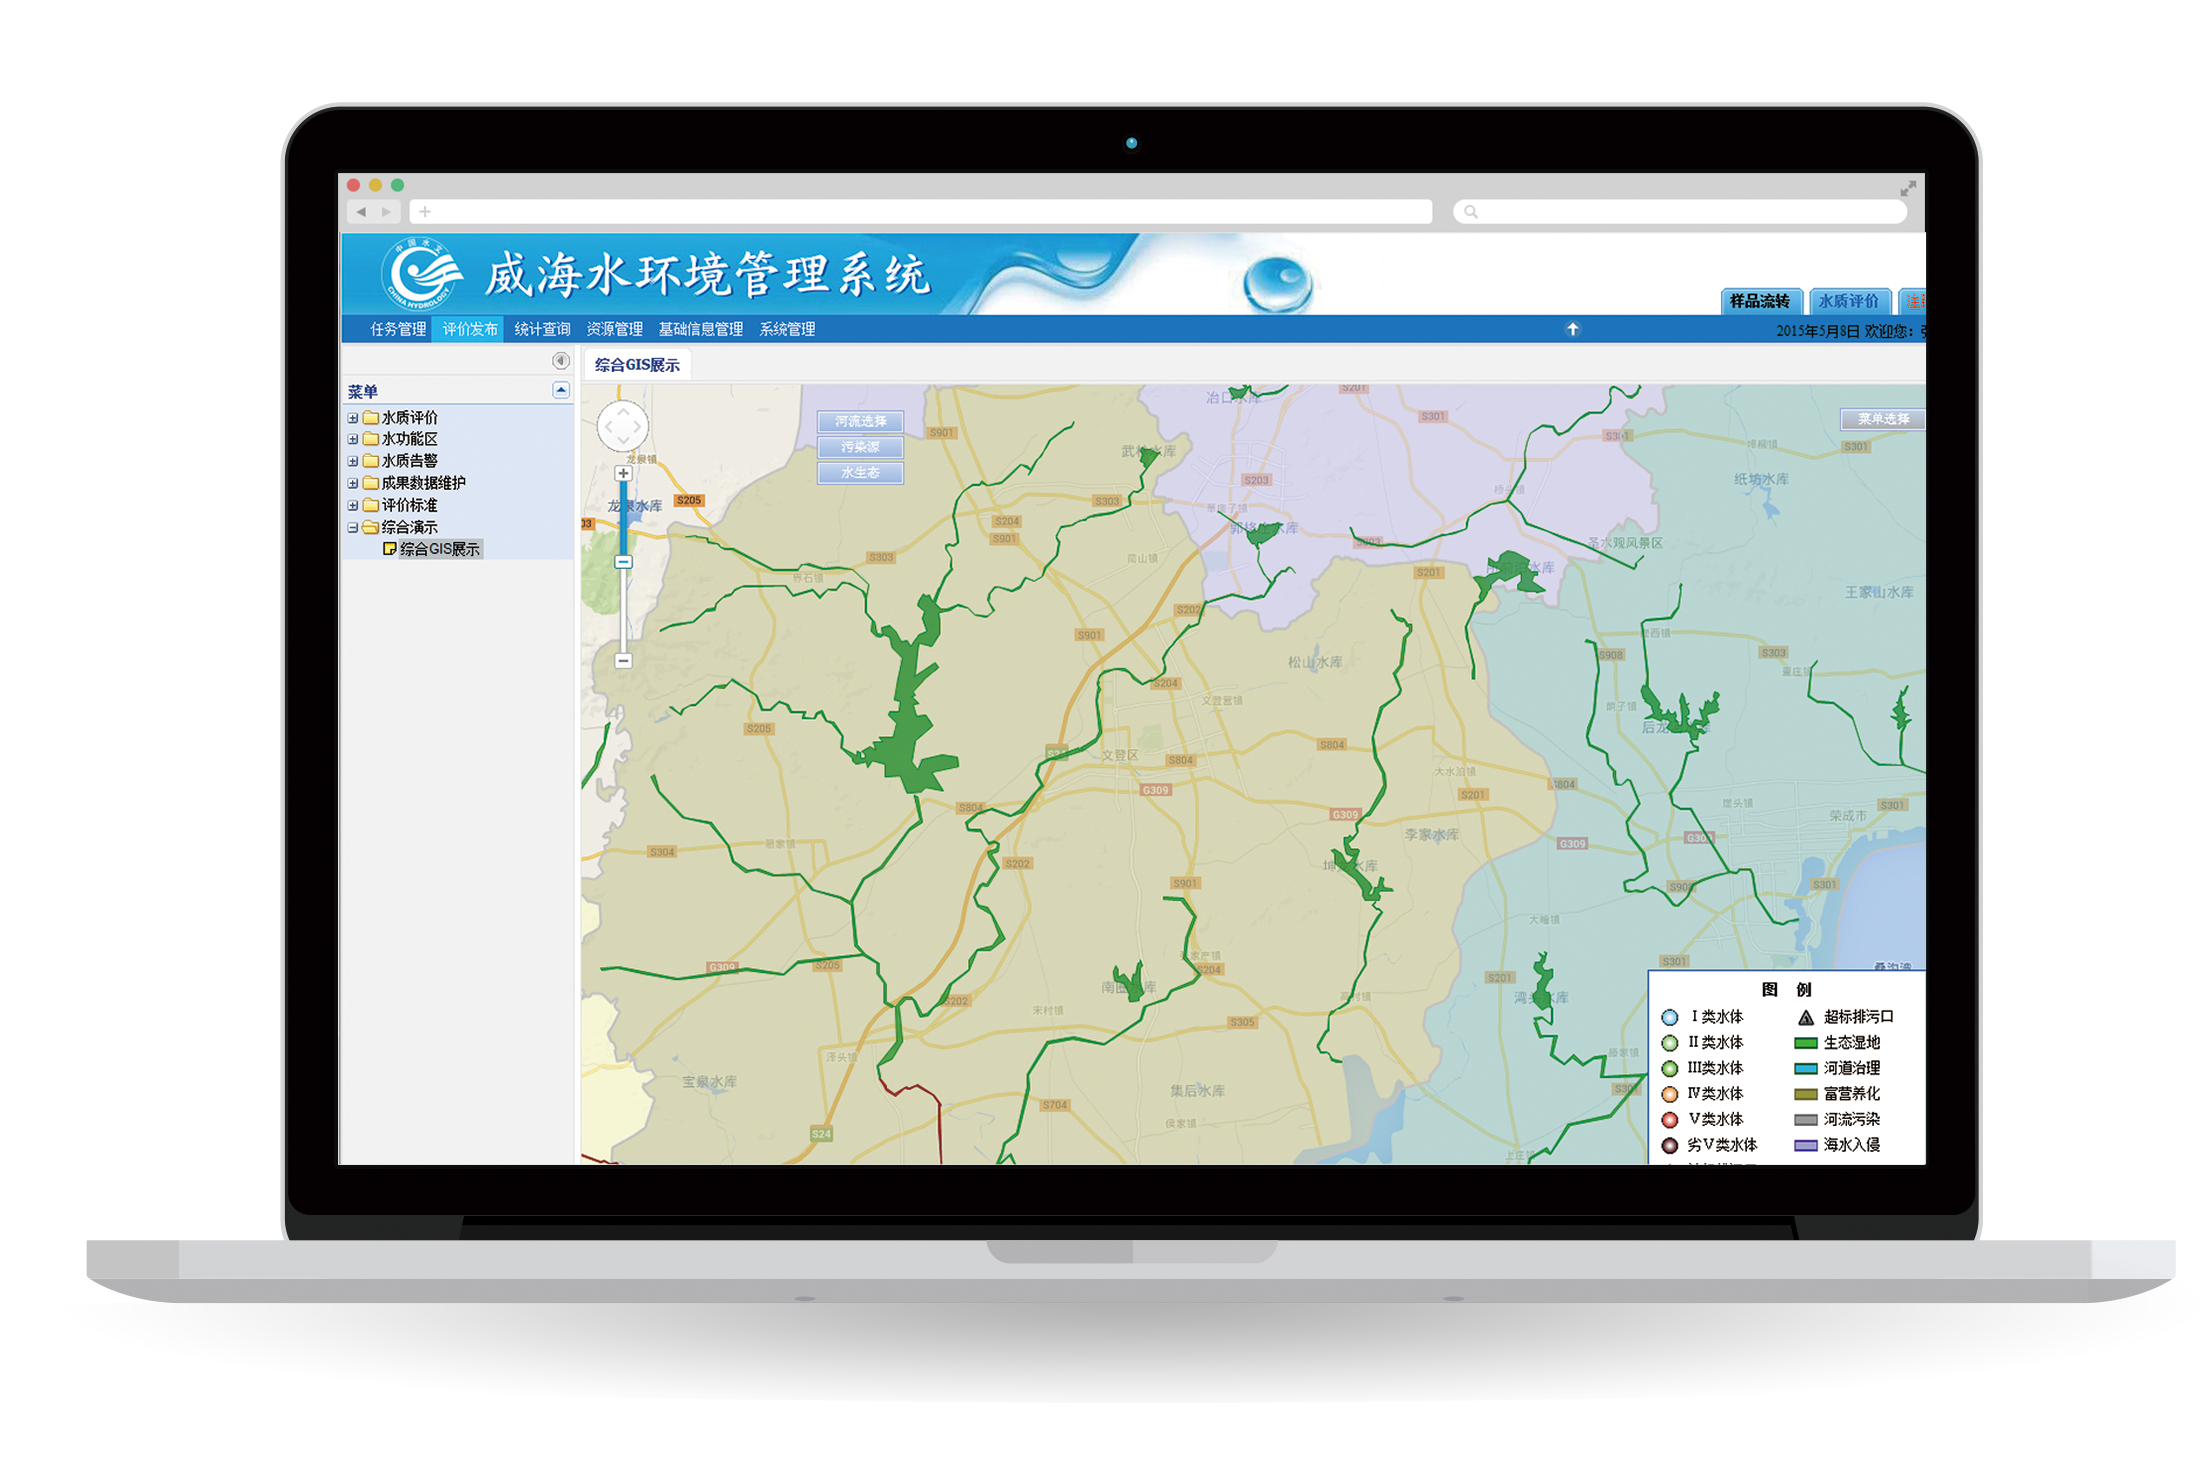Click the map pan compass control
The width and height of the screenshot is (2209, 1476).
click(x=623, y=427)
